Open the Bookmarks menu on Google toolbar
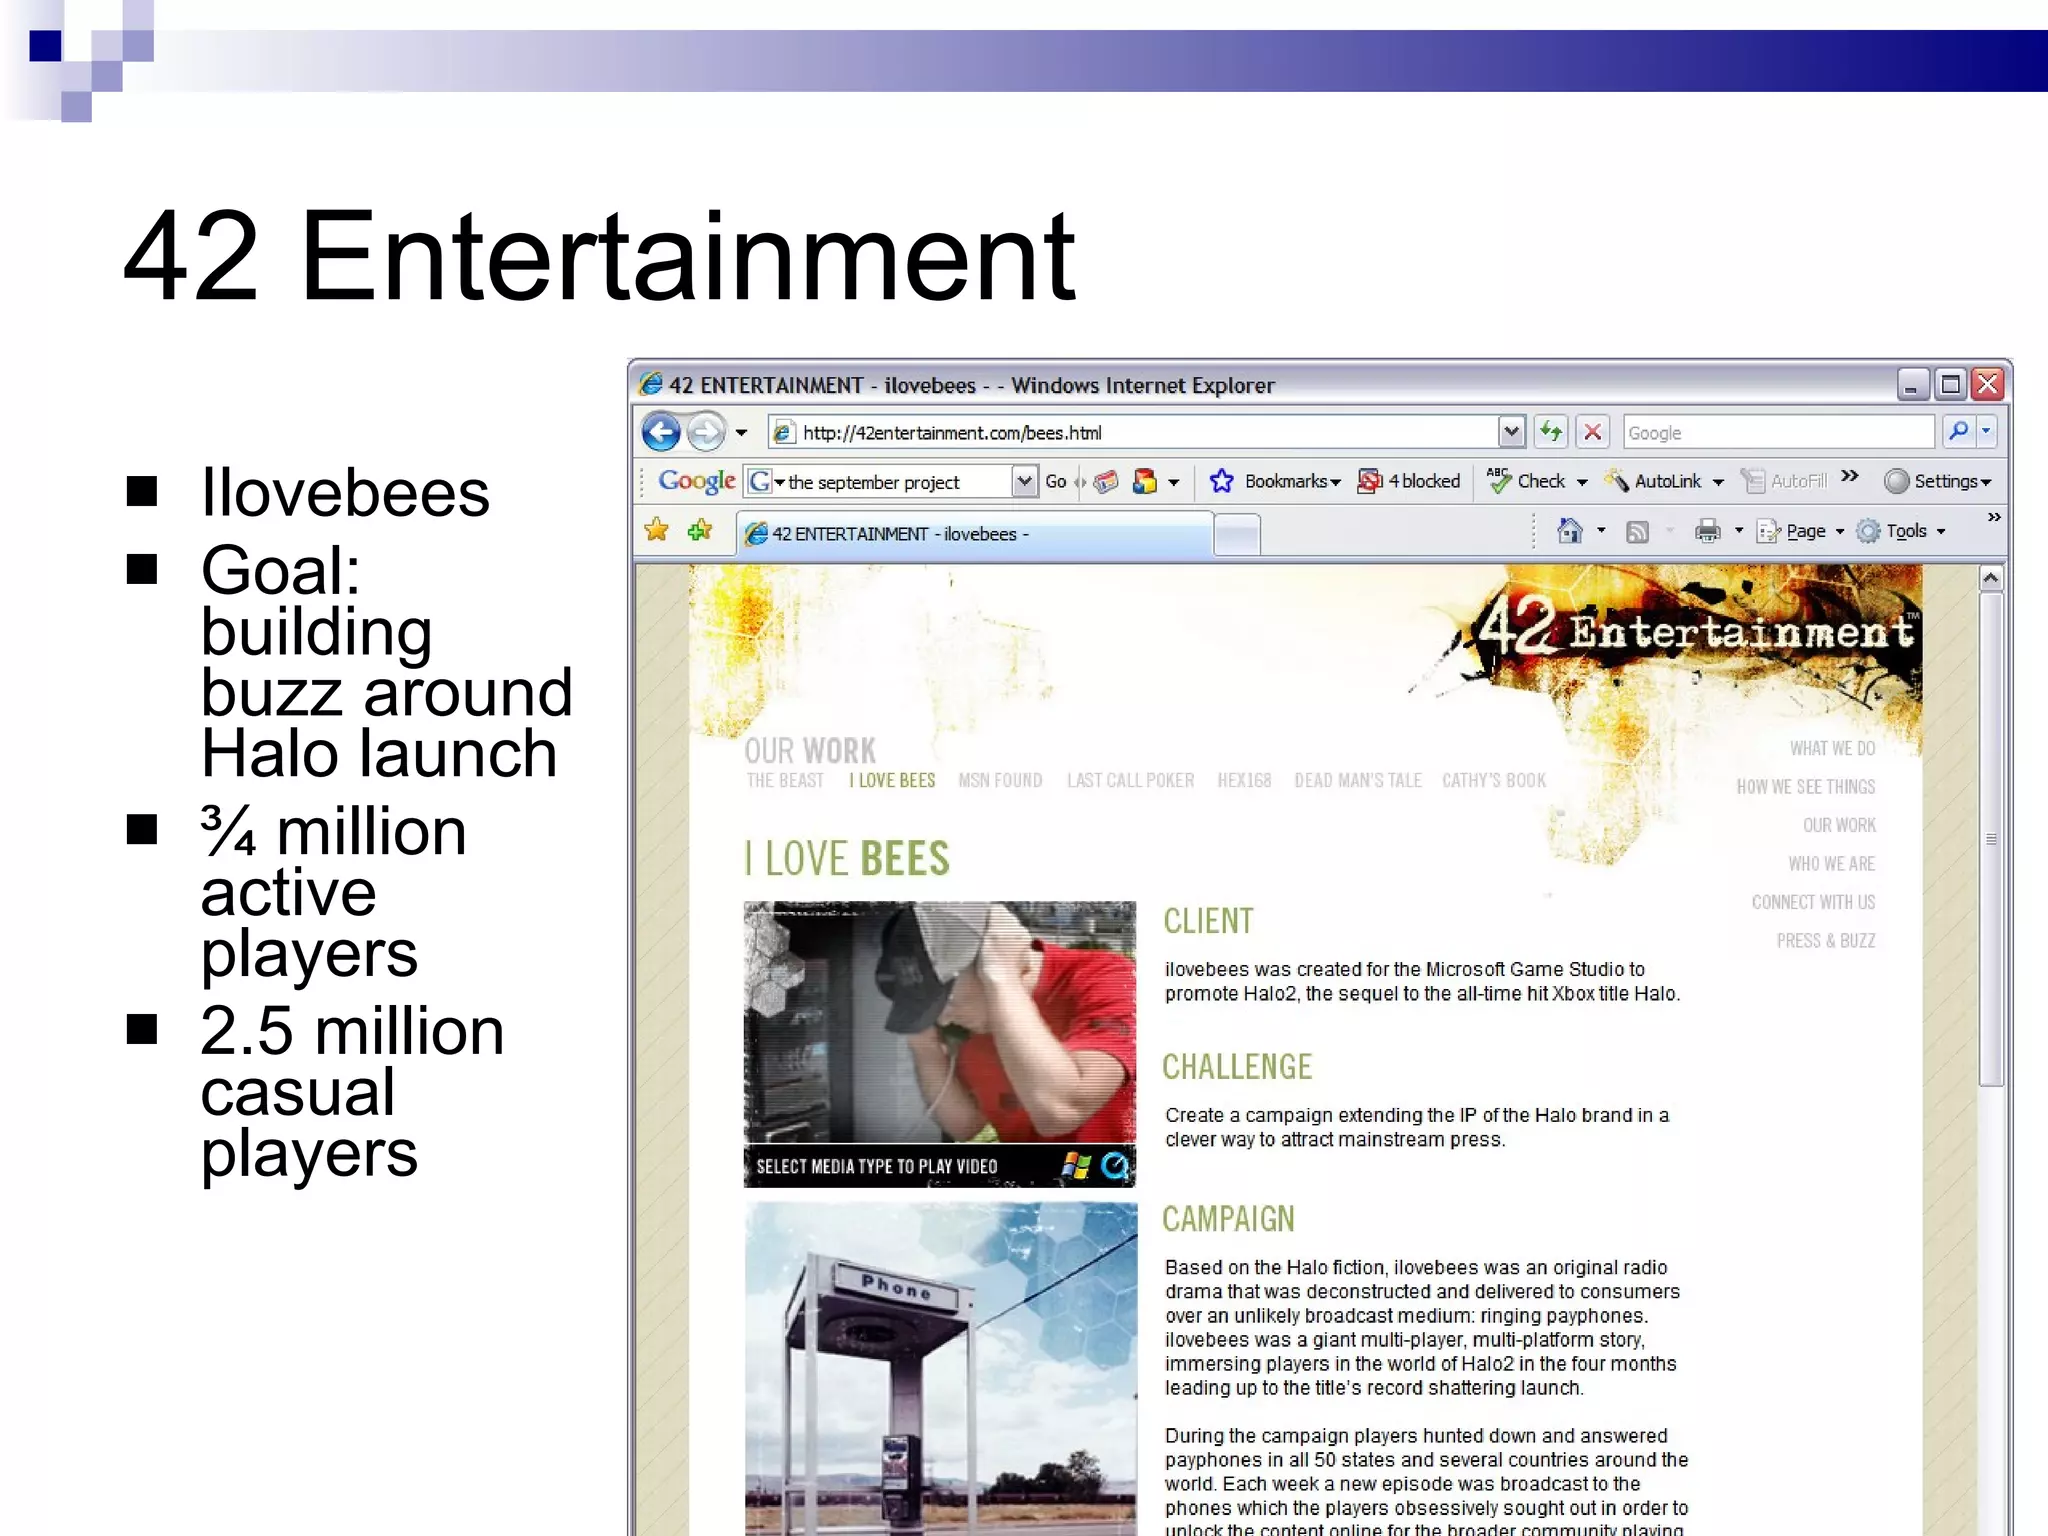 click(x=1292, y=482)
